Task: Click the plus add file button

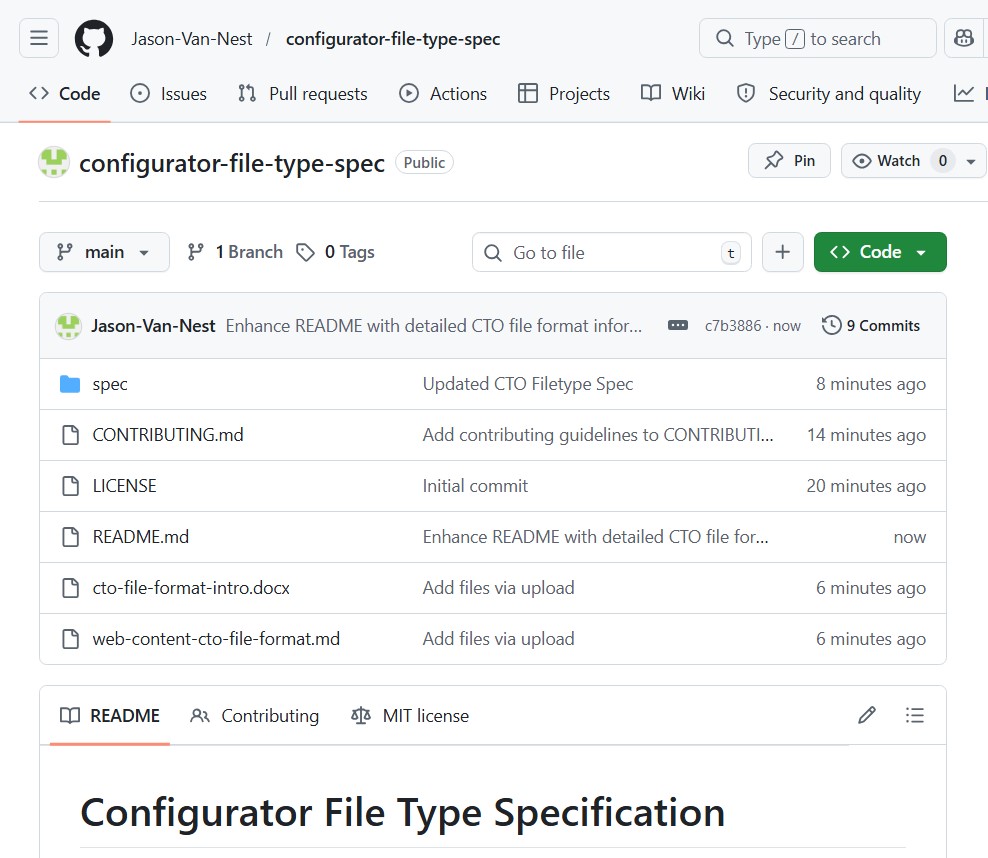Action: pyautogui.click(x=783, y=252)
